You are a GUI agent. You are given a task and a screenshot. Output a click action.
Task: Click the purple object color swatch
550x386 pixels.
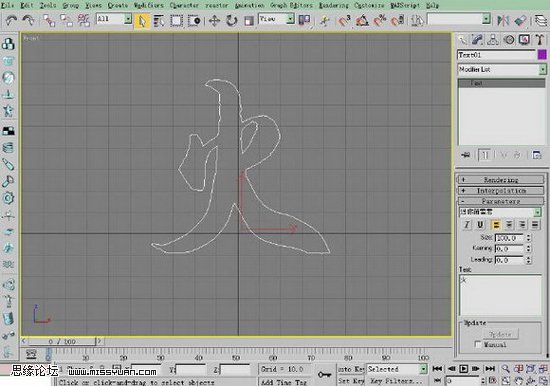point(542,55)
